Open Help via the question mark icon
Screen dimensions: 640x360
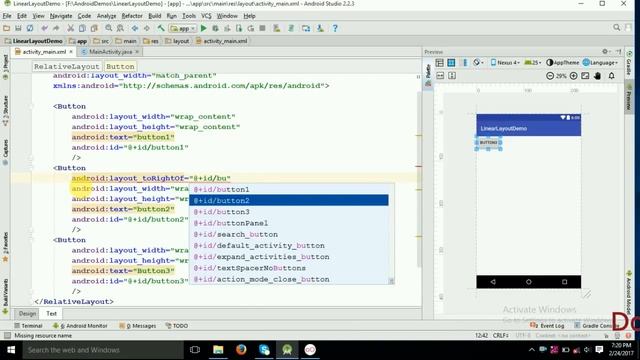pos(335,28)
